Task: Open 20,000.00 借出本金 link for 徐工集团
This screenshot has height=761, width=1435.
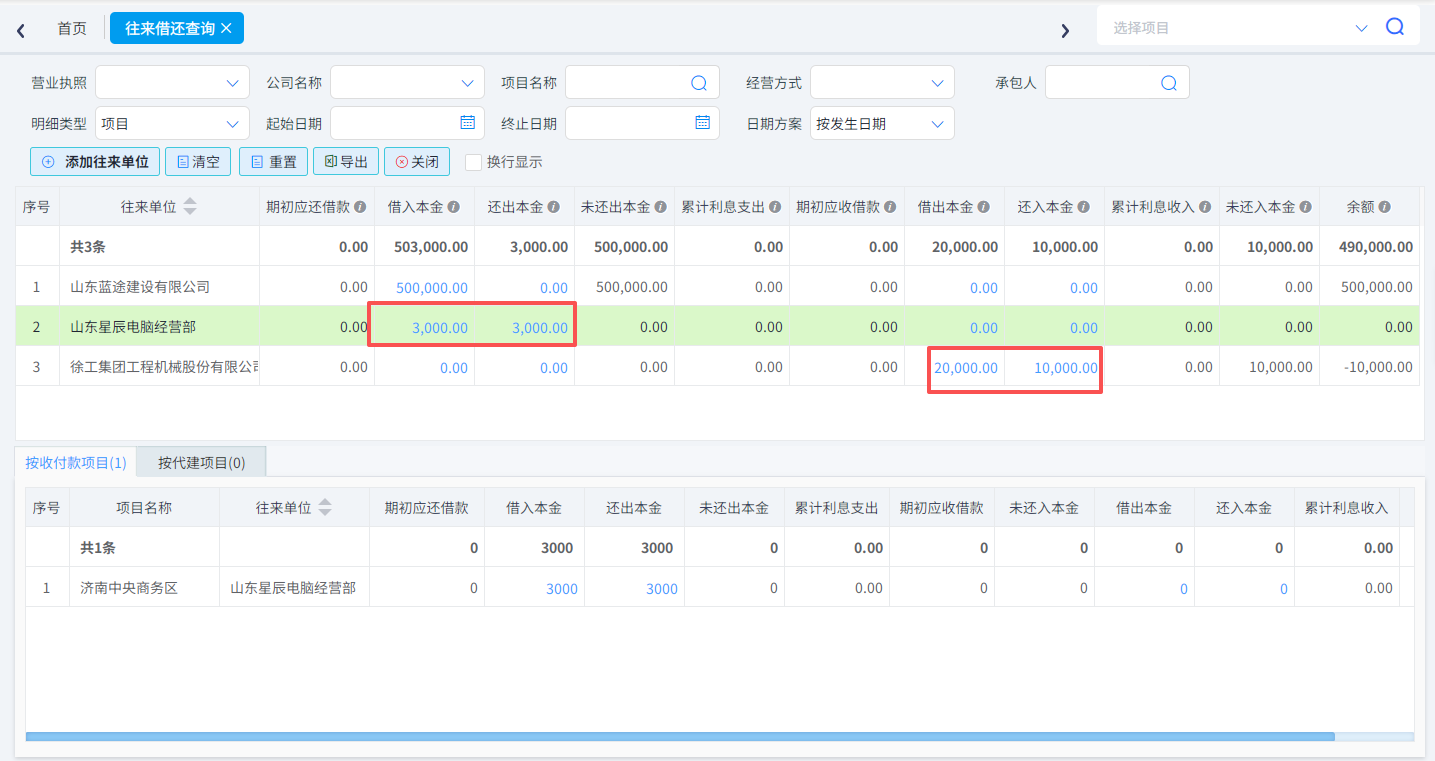Action: pos(966,367)
